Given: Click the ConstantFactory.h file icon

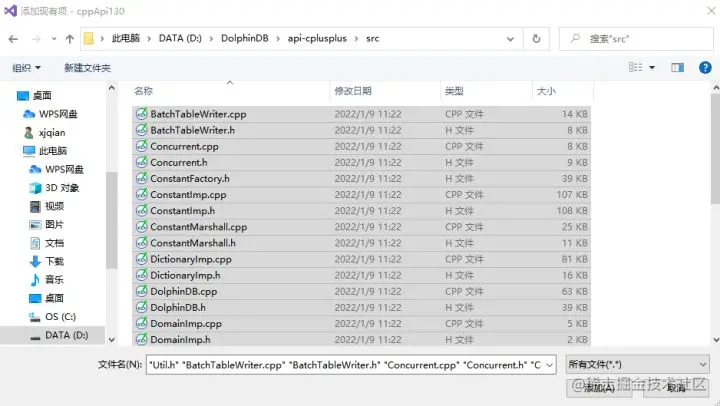Looking at the screenshot, I should click(x=142, y=178).
